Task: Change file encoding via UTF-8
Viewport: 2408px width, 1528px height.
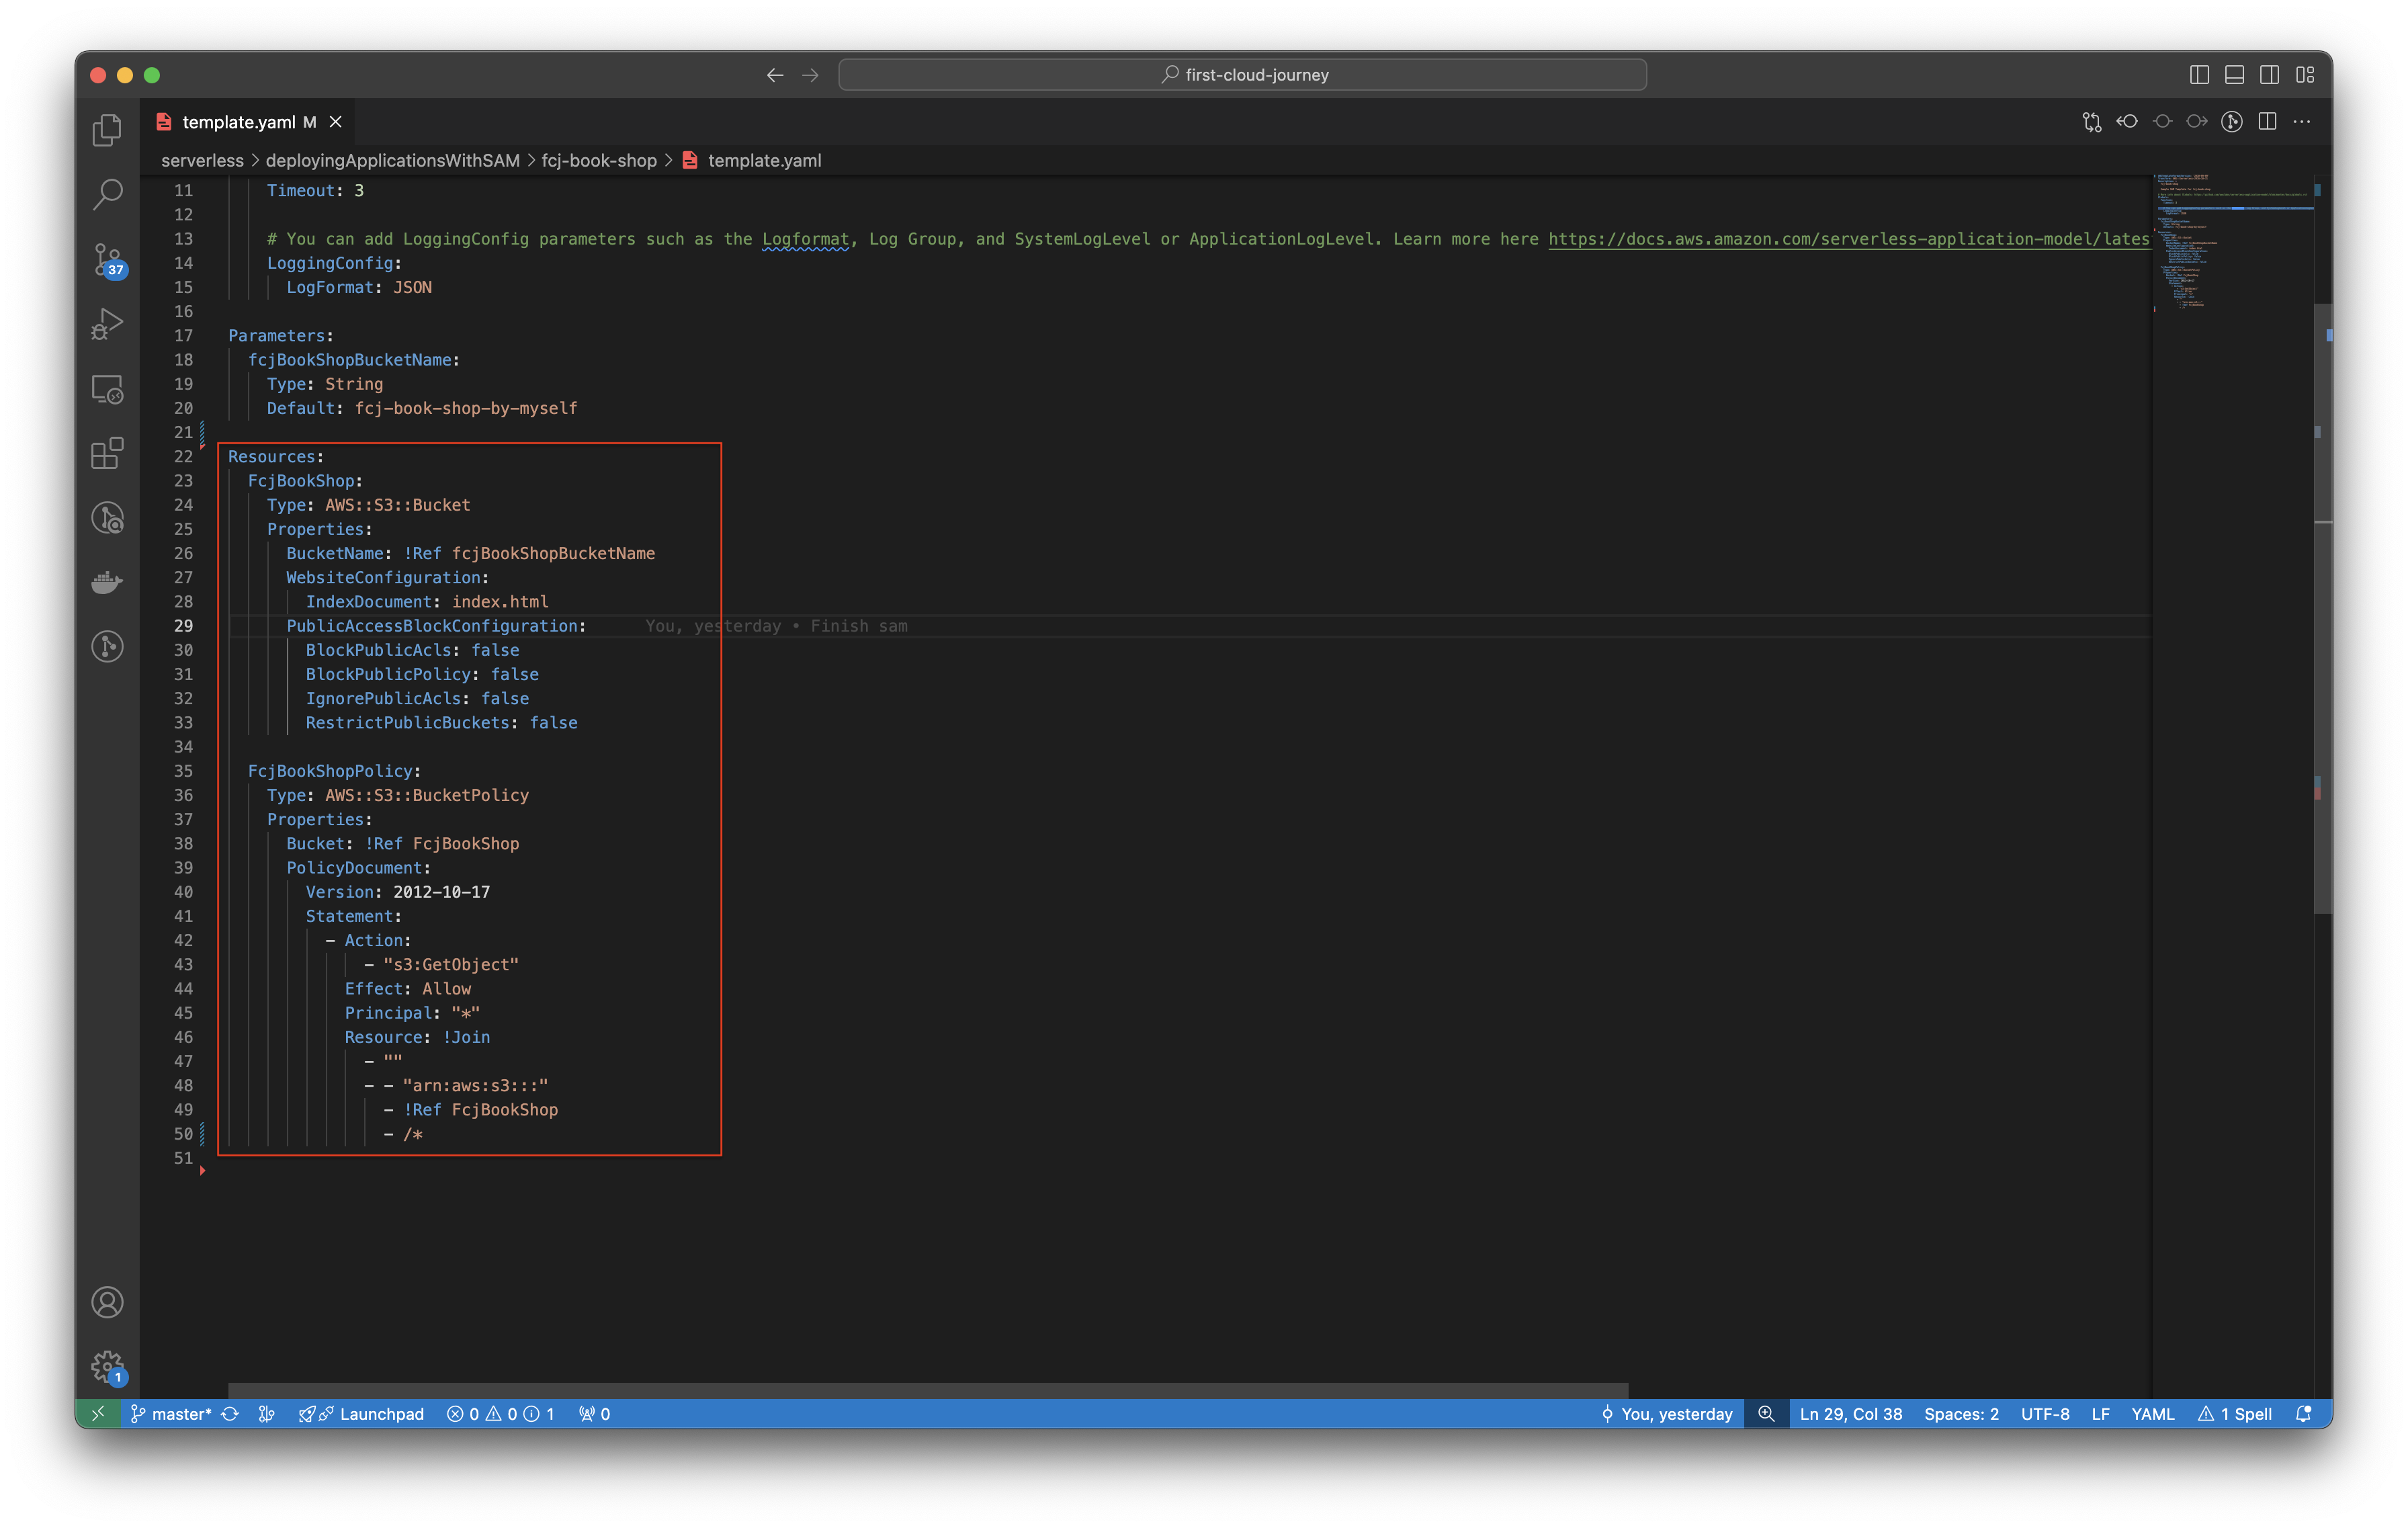Action: [x=2045, y=1414]
